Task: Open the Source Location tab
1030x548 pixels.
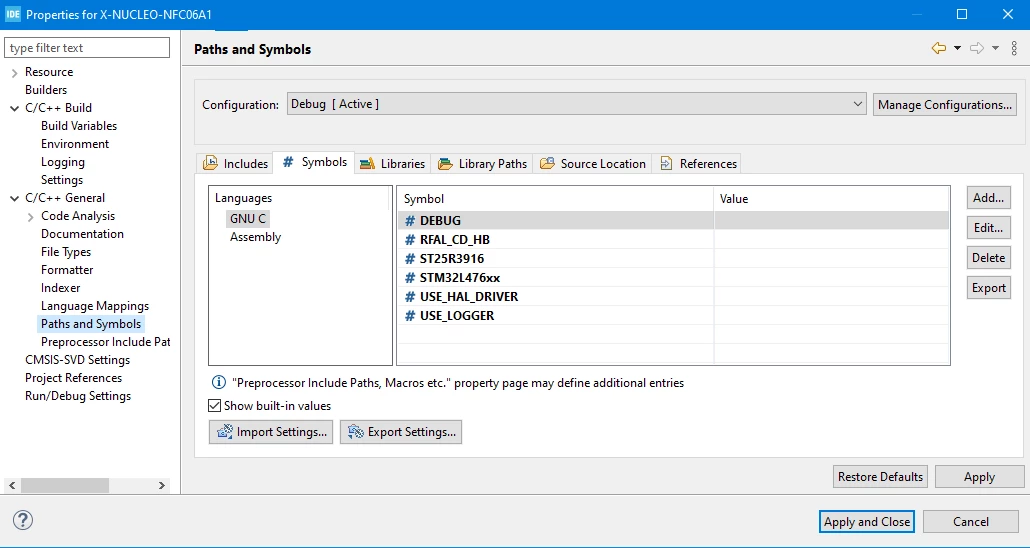Action: click(x=593, y=164)
